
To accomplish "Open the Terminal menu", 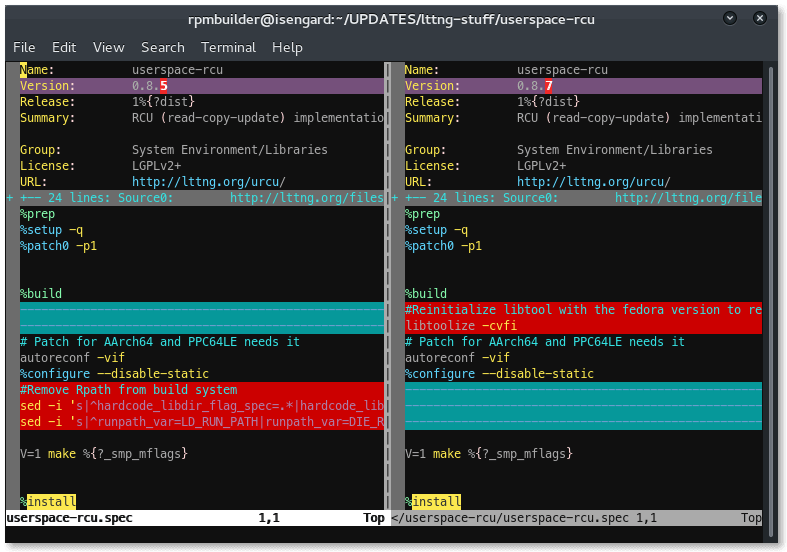I will tap(228, 47).
